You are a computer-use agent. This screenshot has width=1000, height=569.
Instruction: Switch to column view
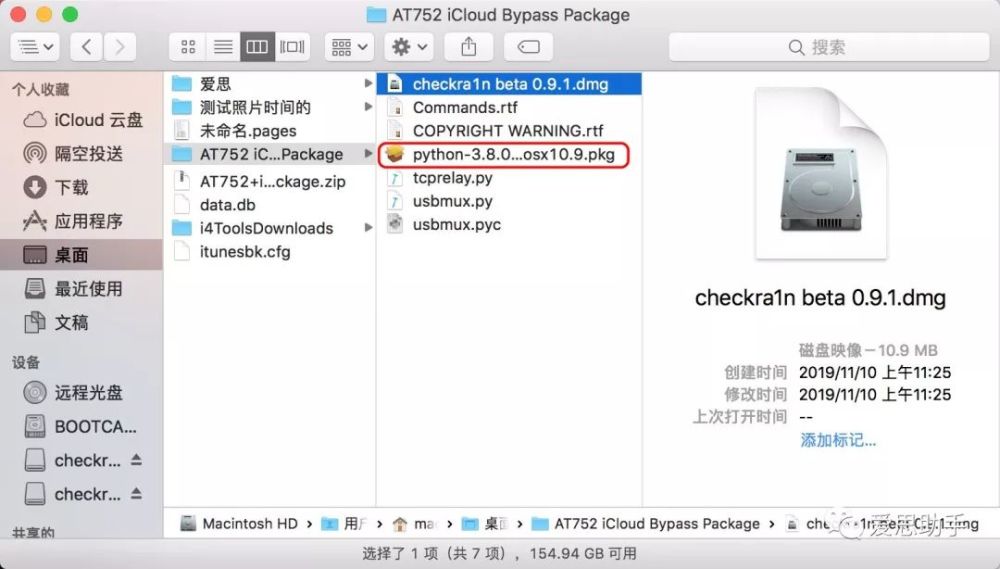257,47
